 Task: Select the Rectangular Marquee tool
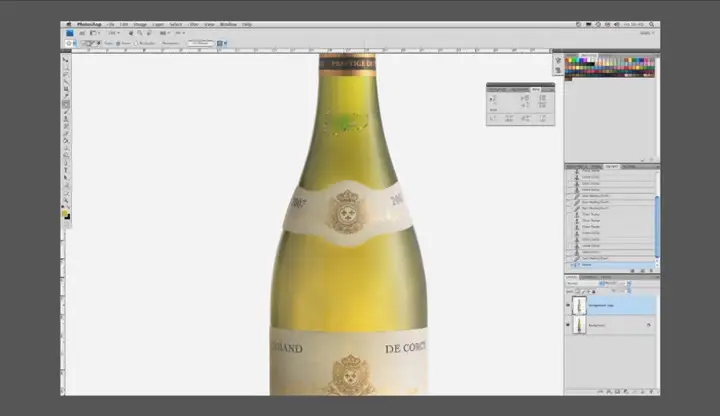pos(66,67)
